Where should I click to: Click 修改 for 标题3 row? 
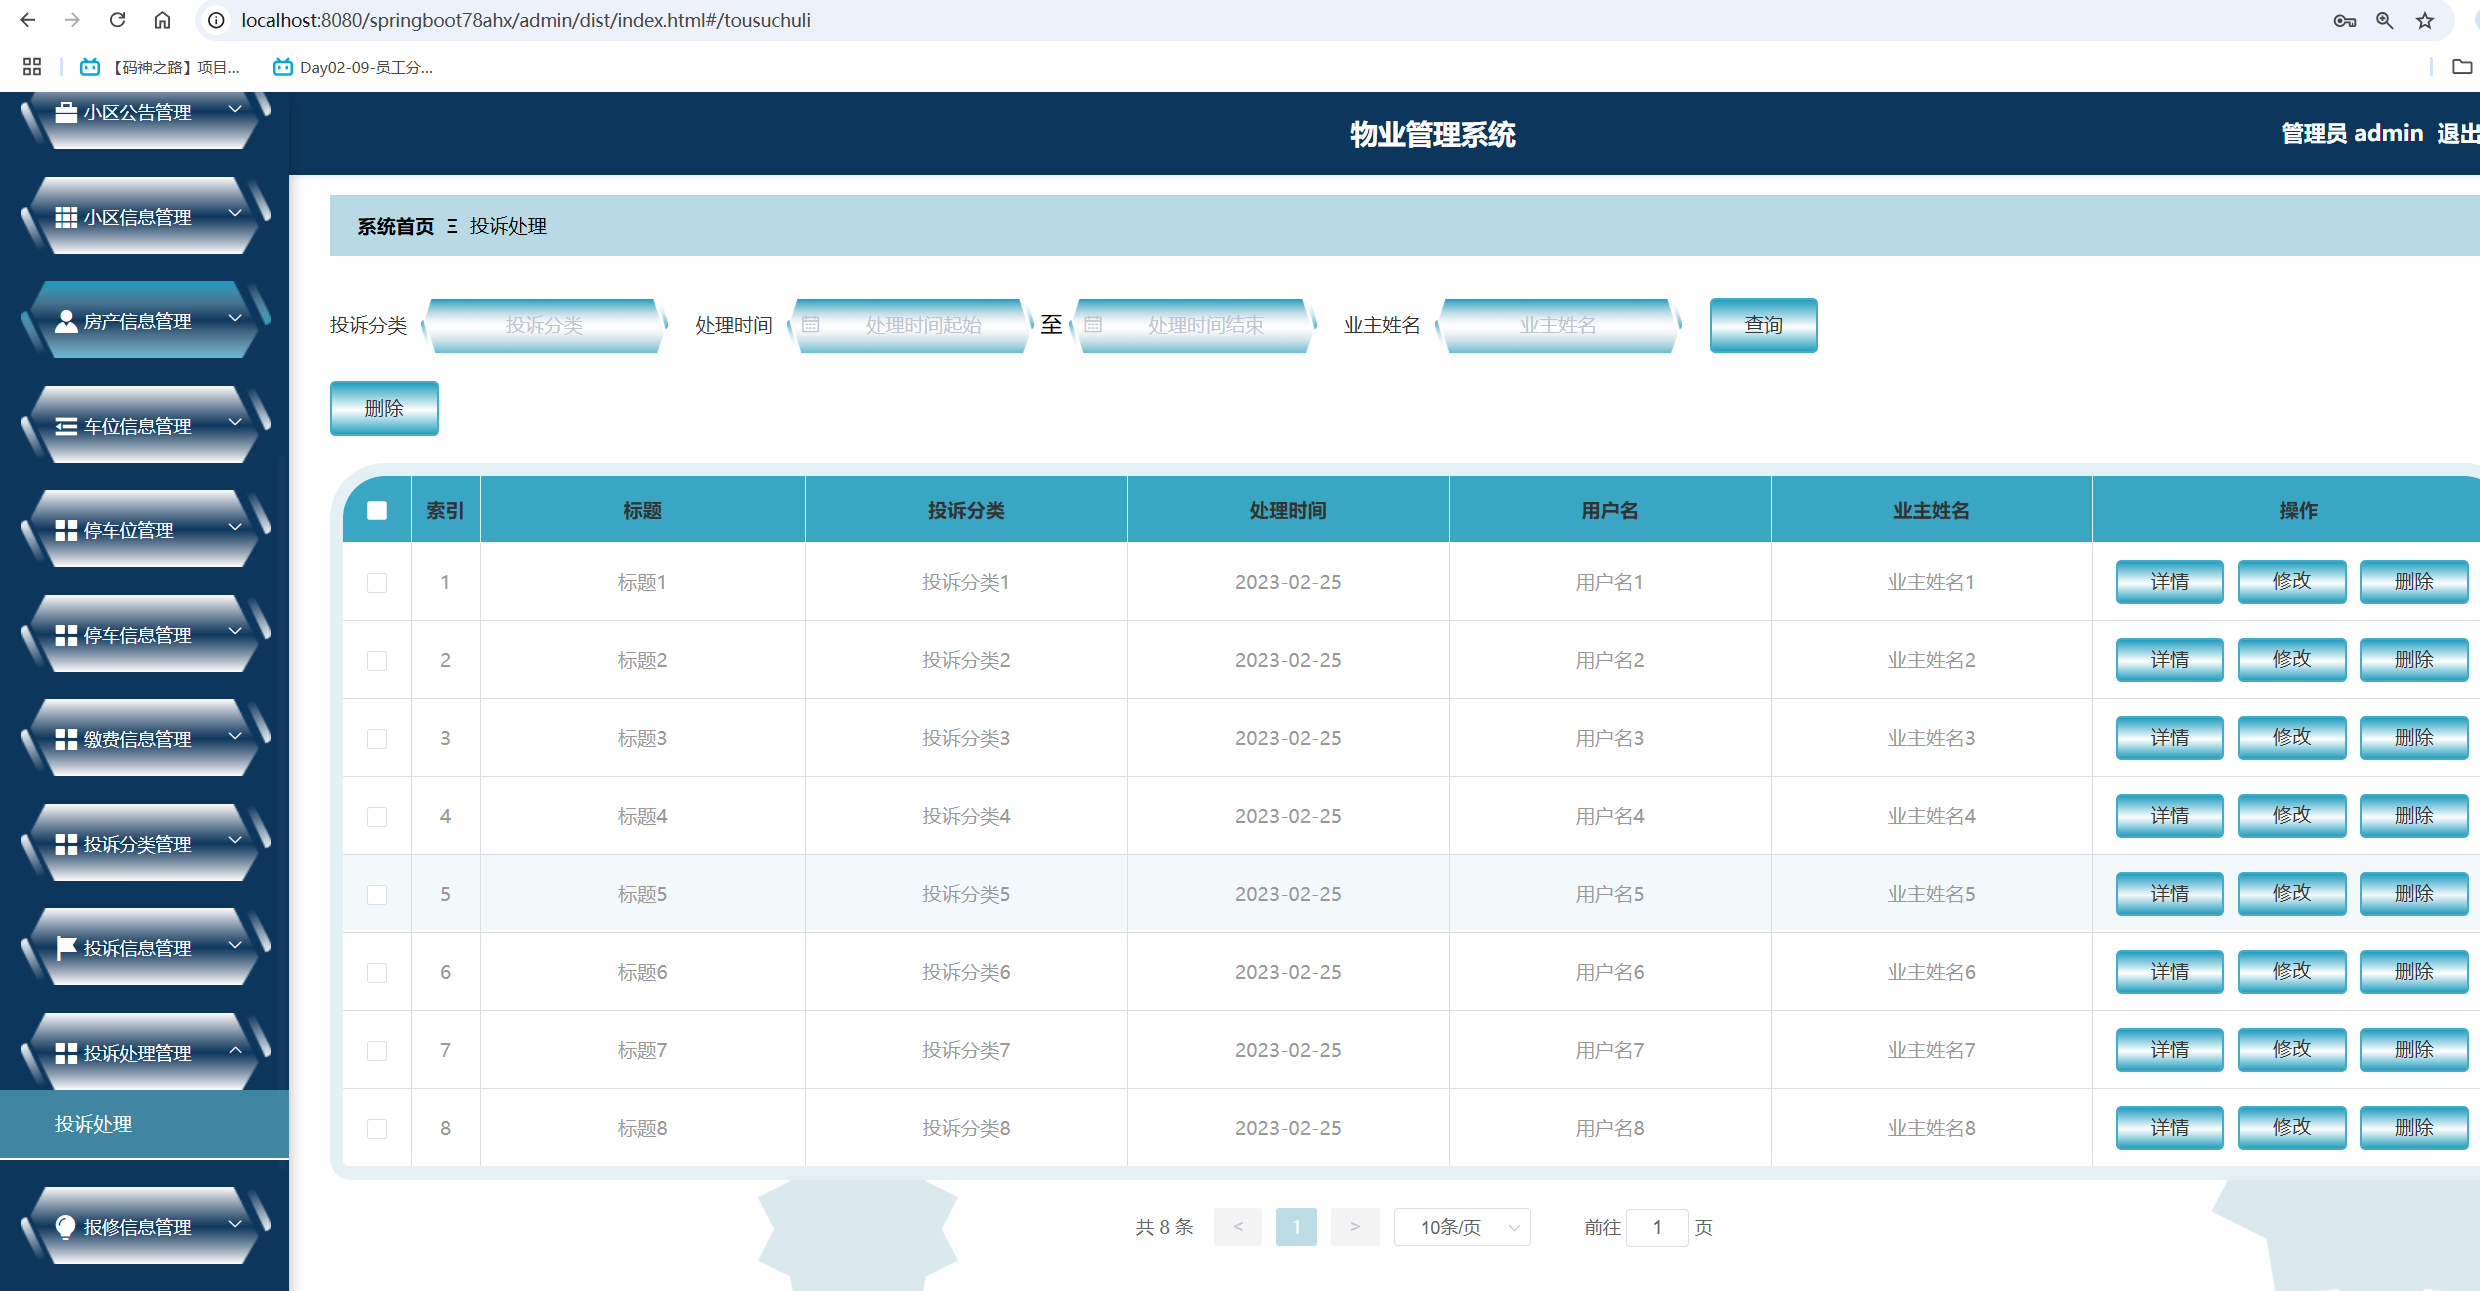[x=2291, y=738]
